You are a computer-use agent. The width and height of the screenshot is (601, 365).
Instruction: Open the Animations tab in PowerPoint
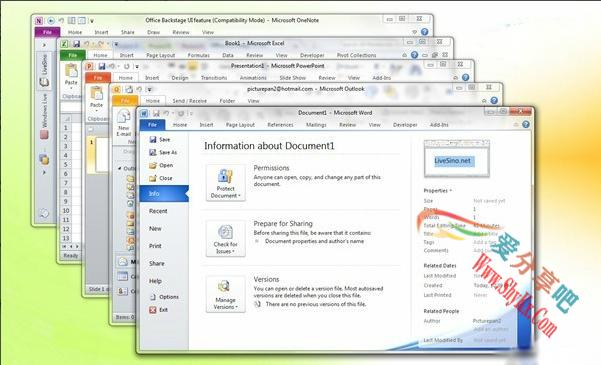click(253, 78)
